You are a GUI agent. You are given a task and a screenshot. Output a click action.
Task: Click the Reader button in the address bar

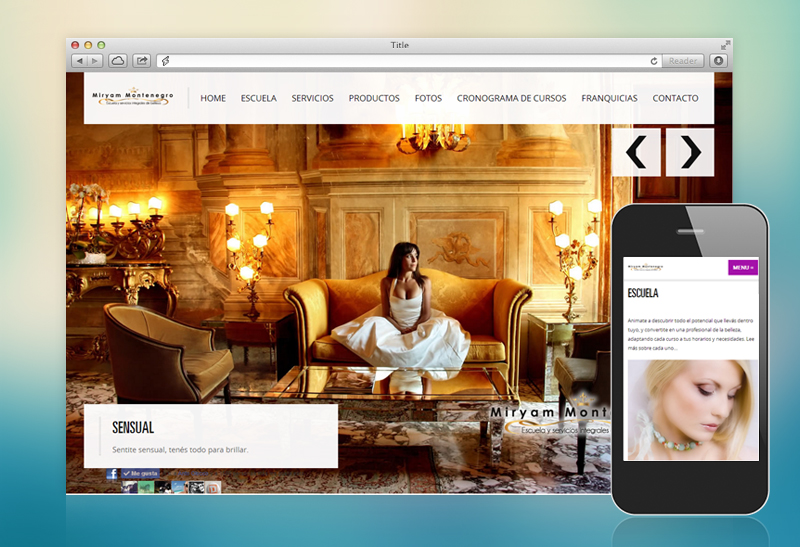tap(683, 61)
